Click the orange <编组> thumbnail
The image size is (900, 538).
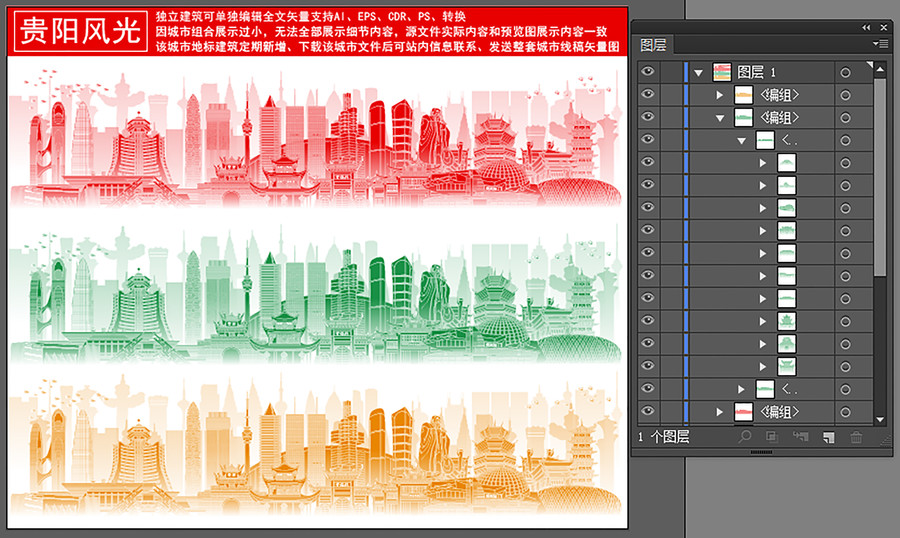(743, 95)
